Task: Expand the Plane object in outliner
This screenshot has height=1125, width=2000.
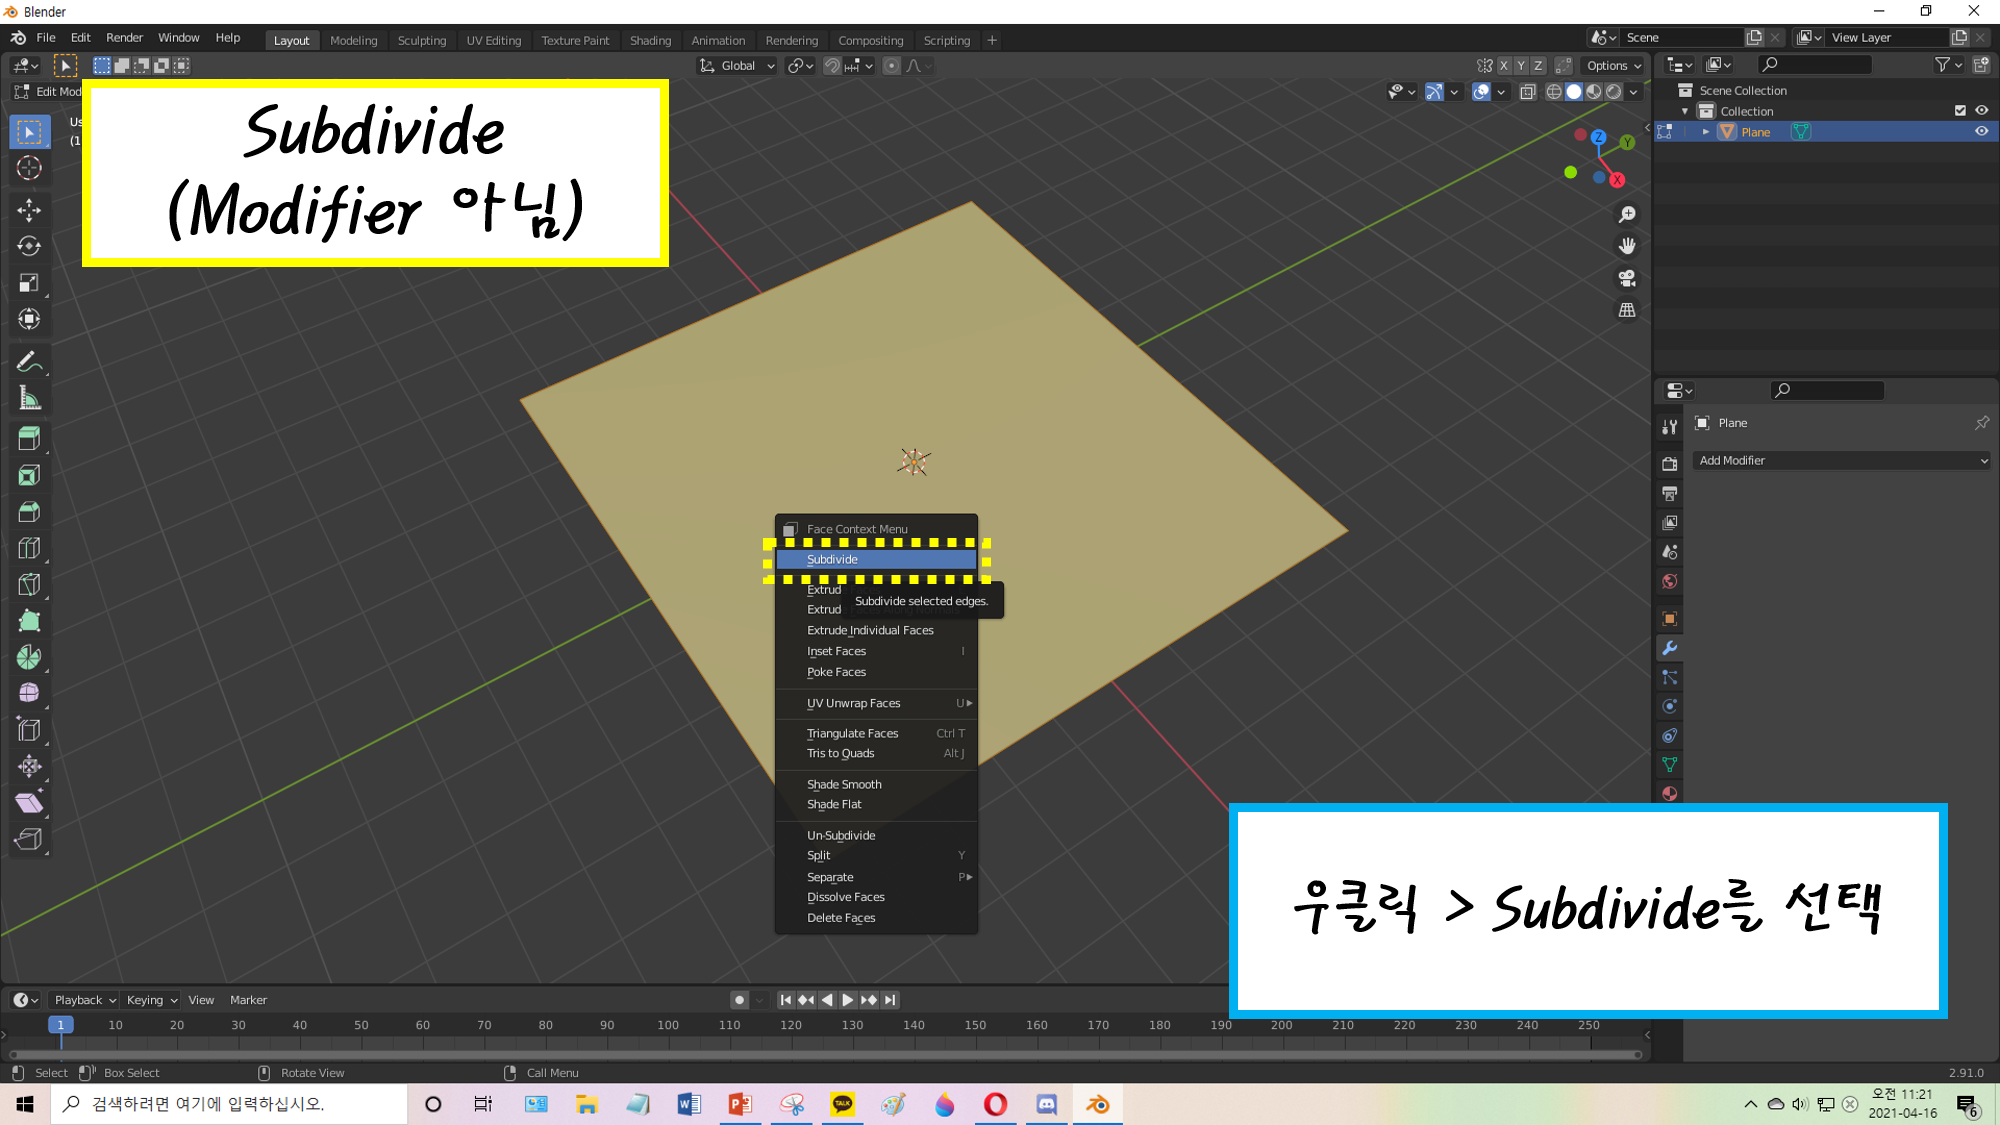Action: click(1705, 132)
